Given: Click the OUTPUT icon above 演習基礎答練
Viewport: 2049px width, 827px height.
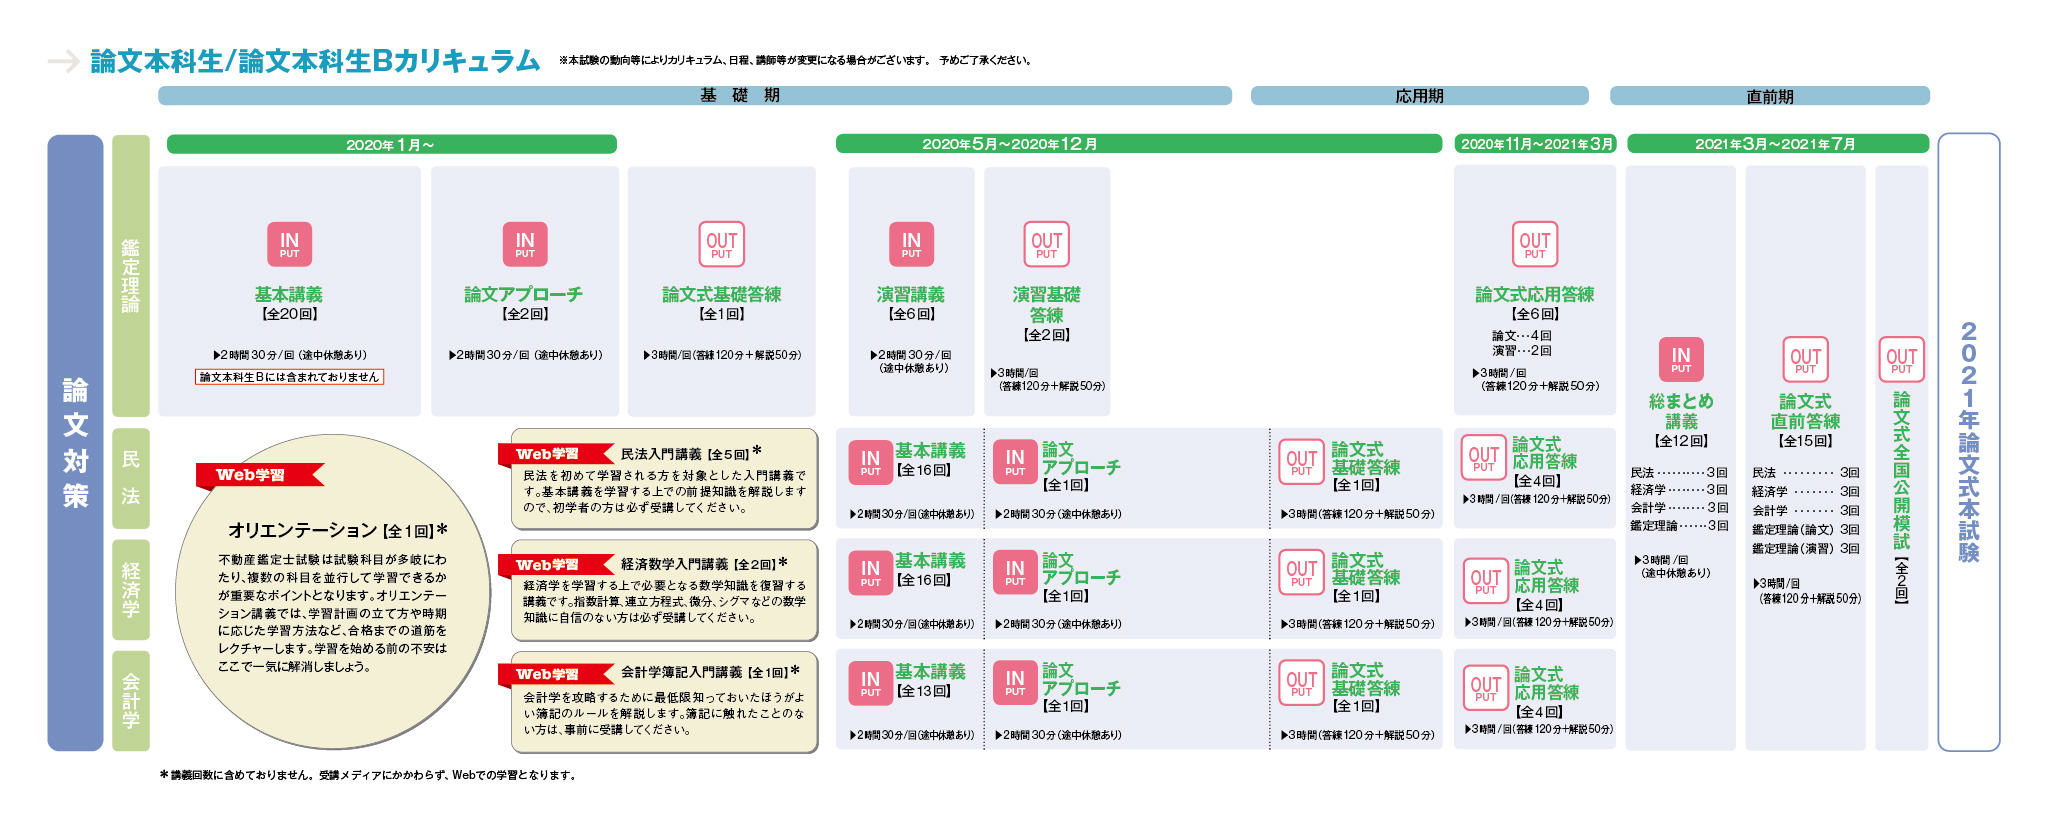Looking at the screenshot, I should pyautogui.click(x=1046, y=244).
